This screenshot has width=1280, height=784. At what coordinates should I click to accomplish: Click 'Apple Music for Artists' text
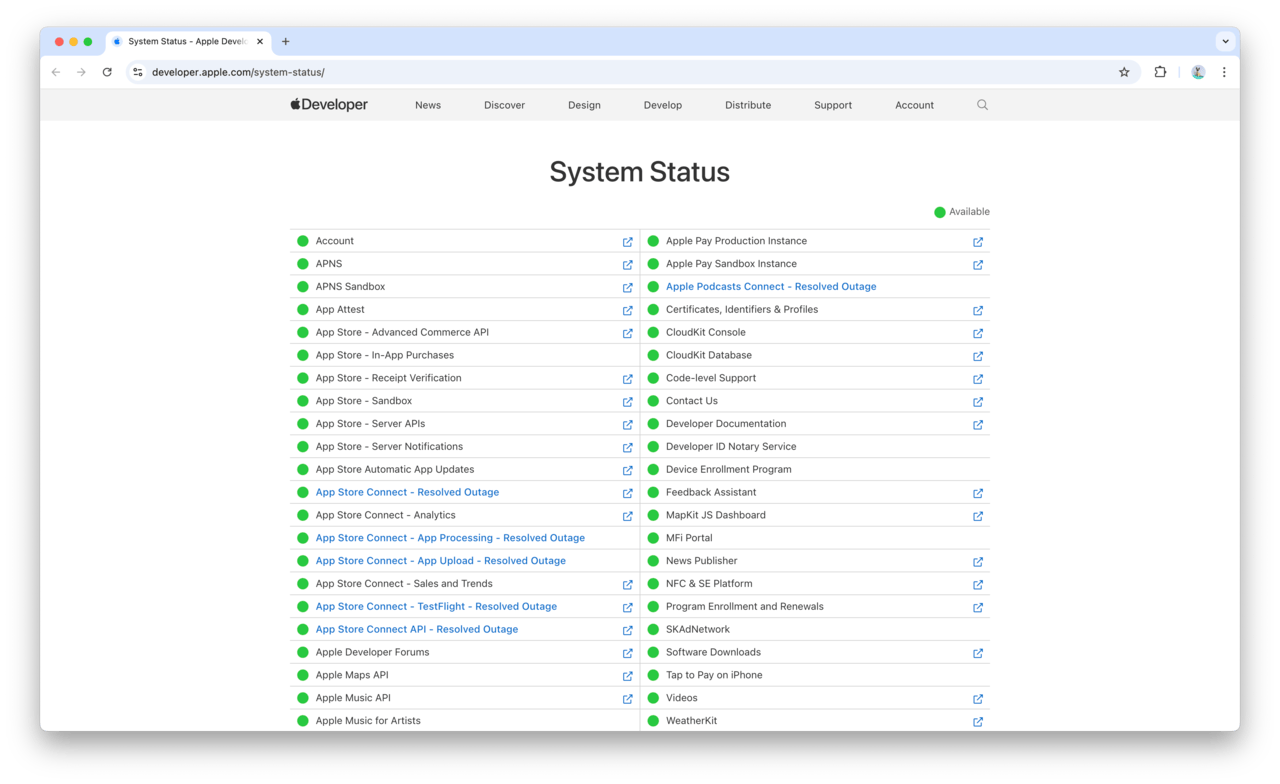click(368, 721)
